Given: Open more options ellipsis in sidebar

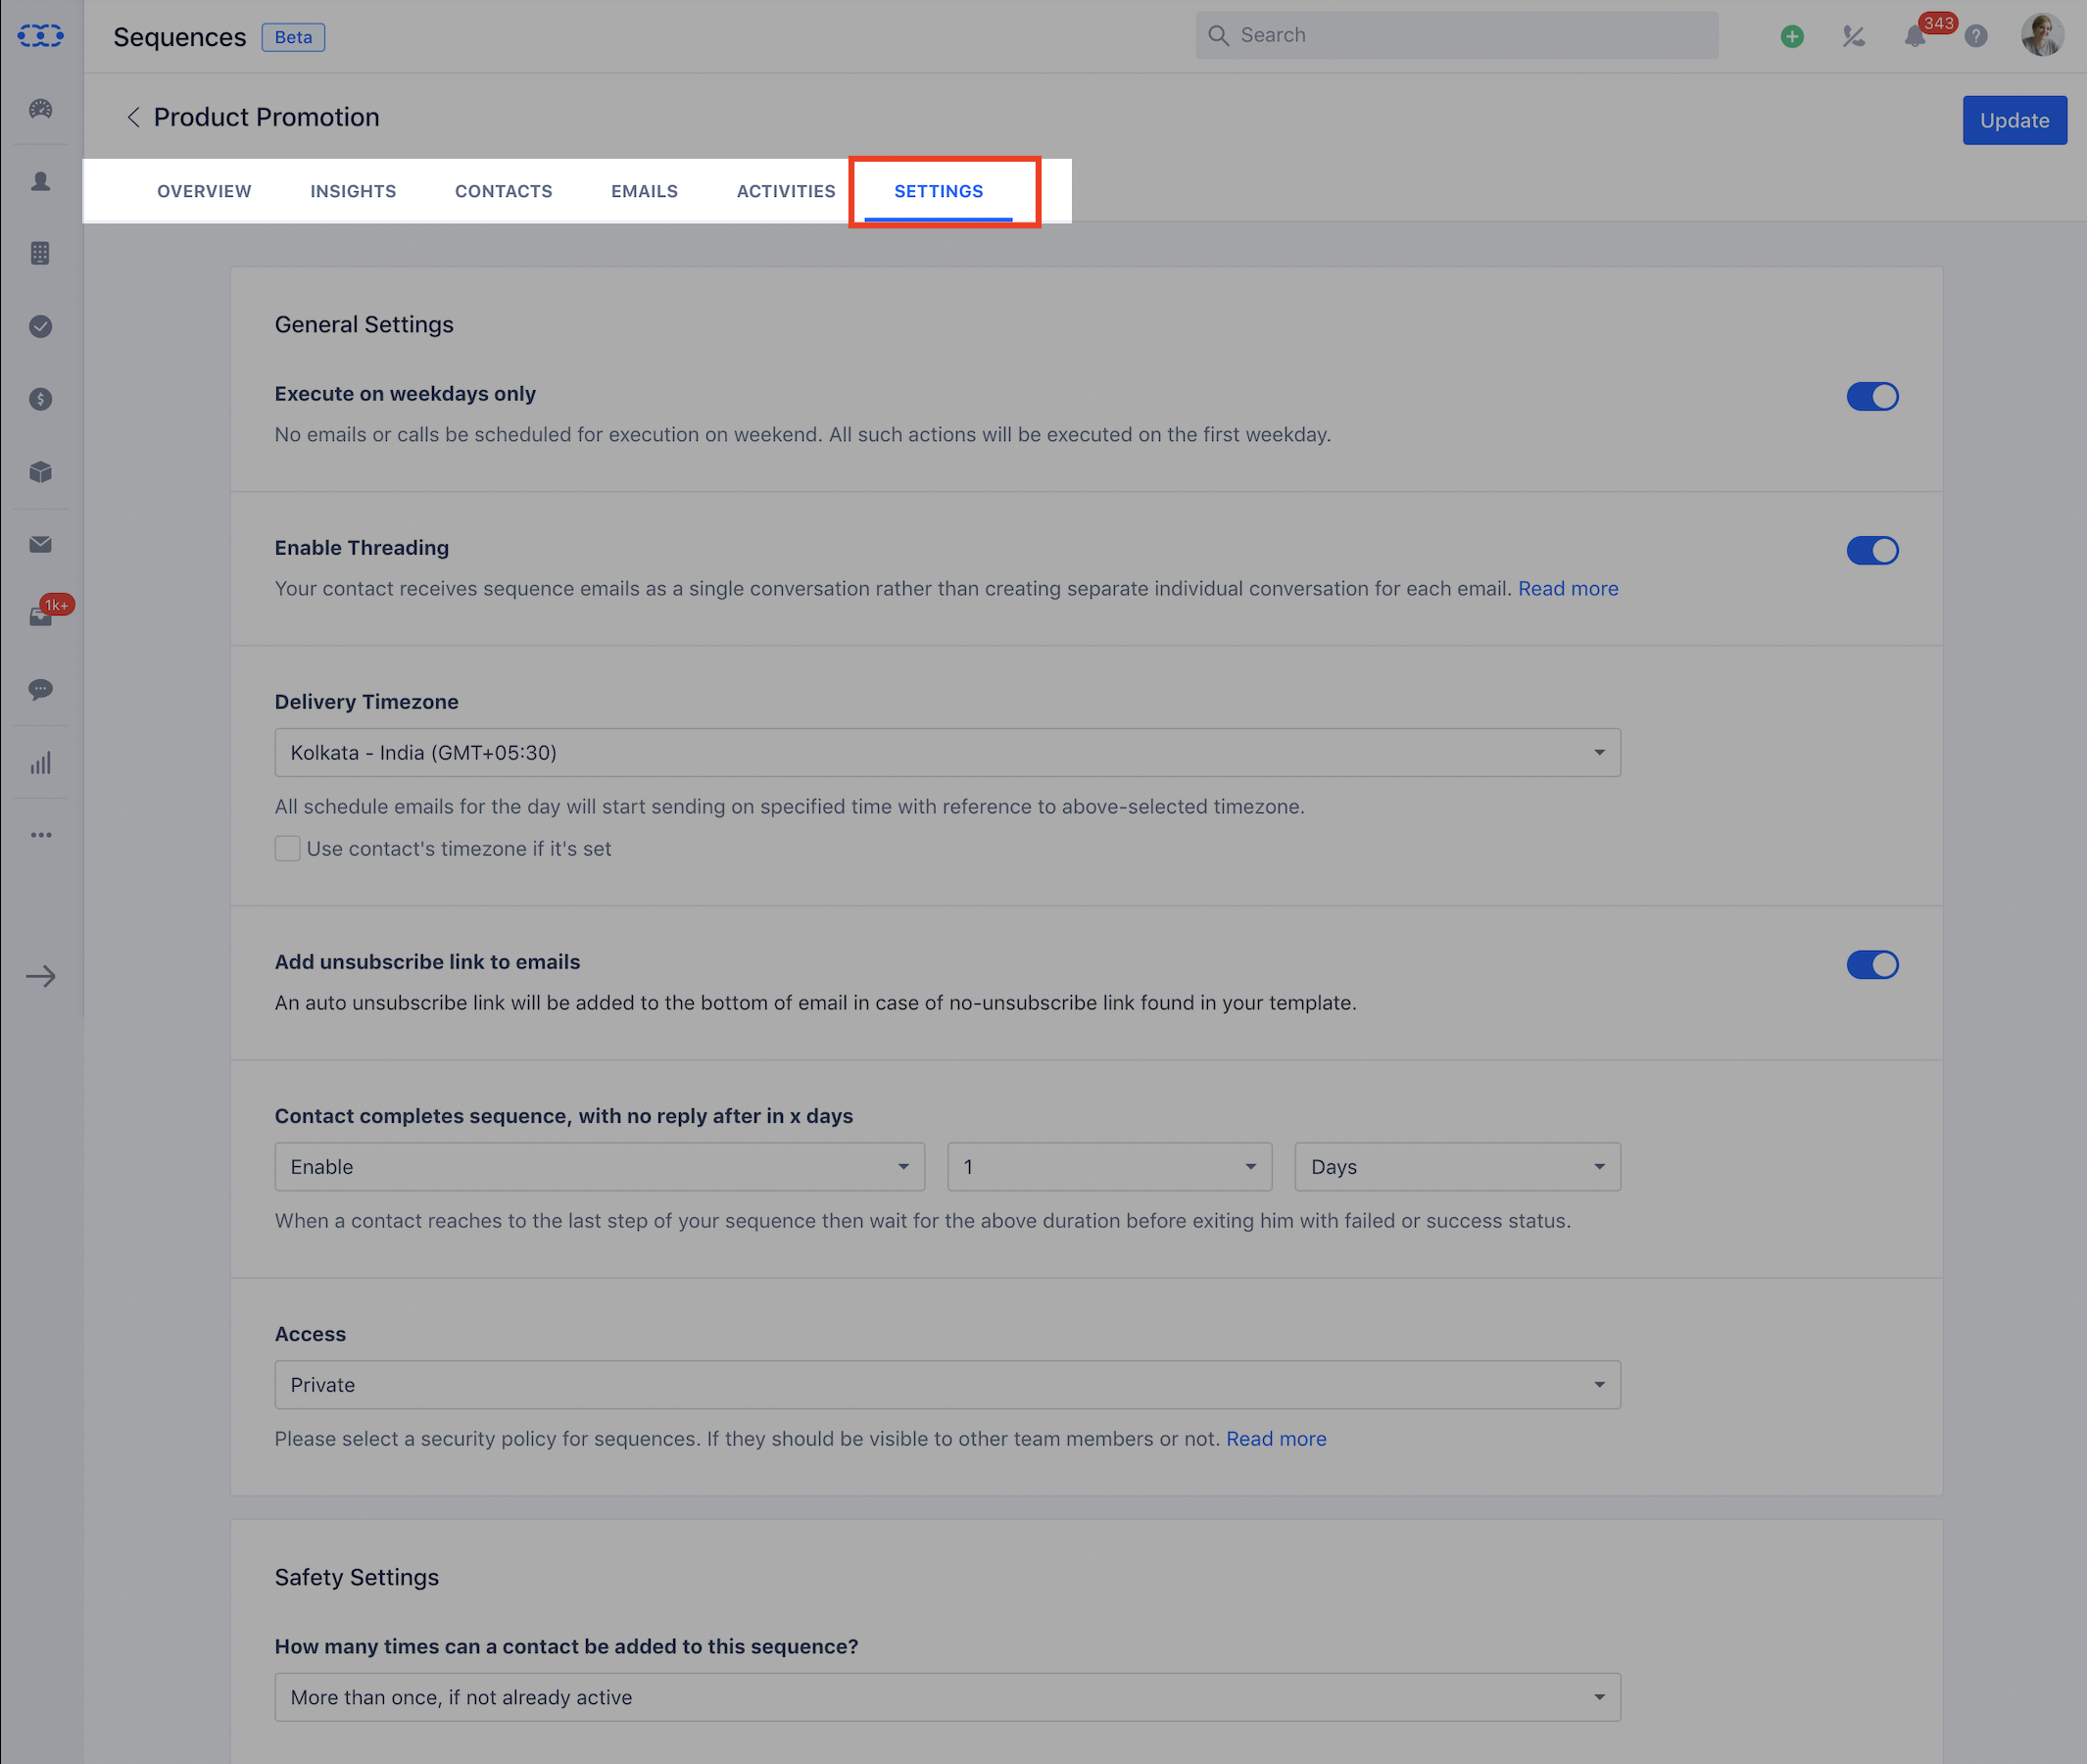Looking at the screenshot, I should (x=40, y=835).
